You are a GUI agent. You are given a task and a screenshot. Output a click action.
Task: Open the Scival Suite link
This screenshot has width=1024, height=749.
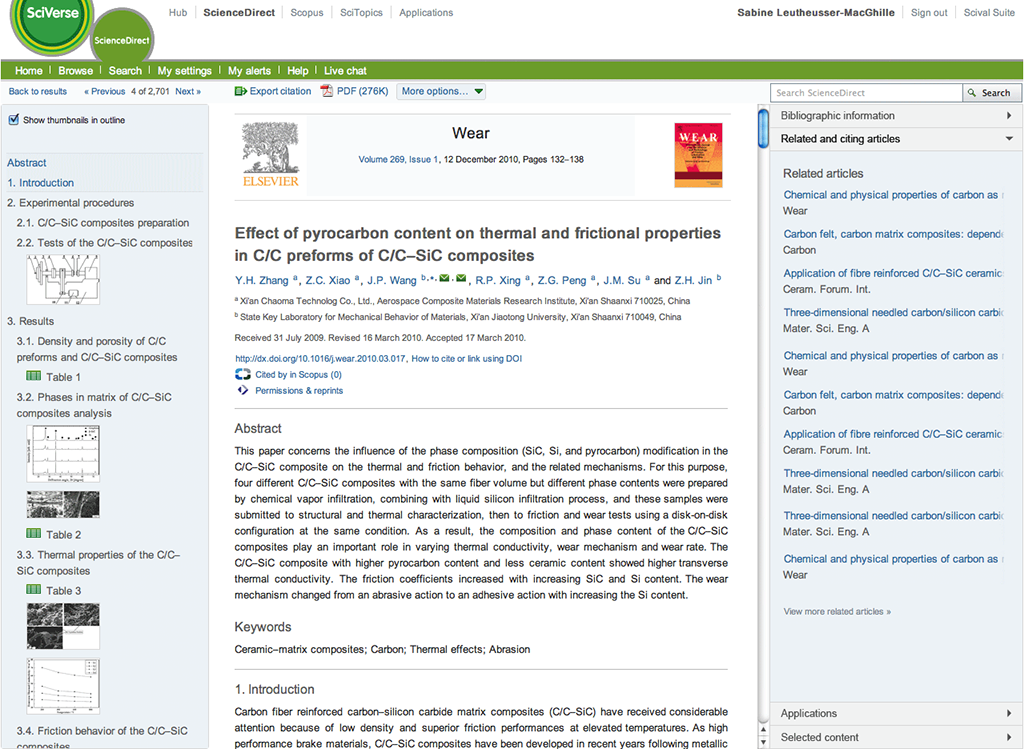989,12
